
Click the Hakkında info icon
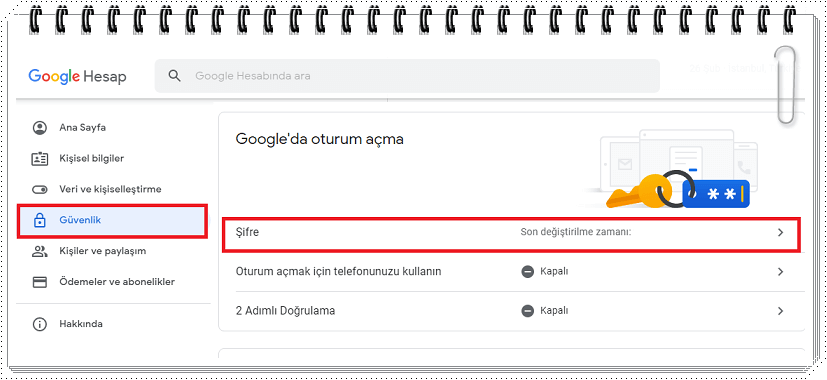pyautogui.click(x=40, y=324)
